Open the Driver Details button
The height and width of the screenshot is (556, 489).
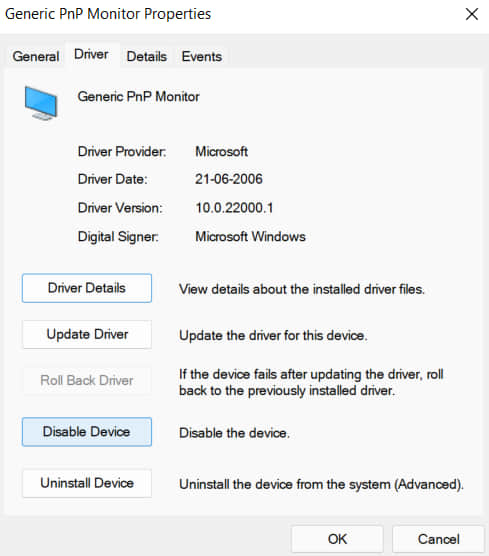point(87,288)
